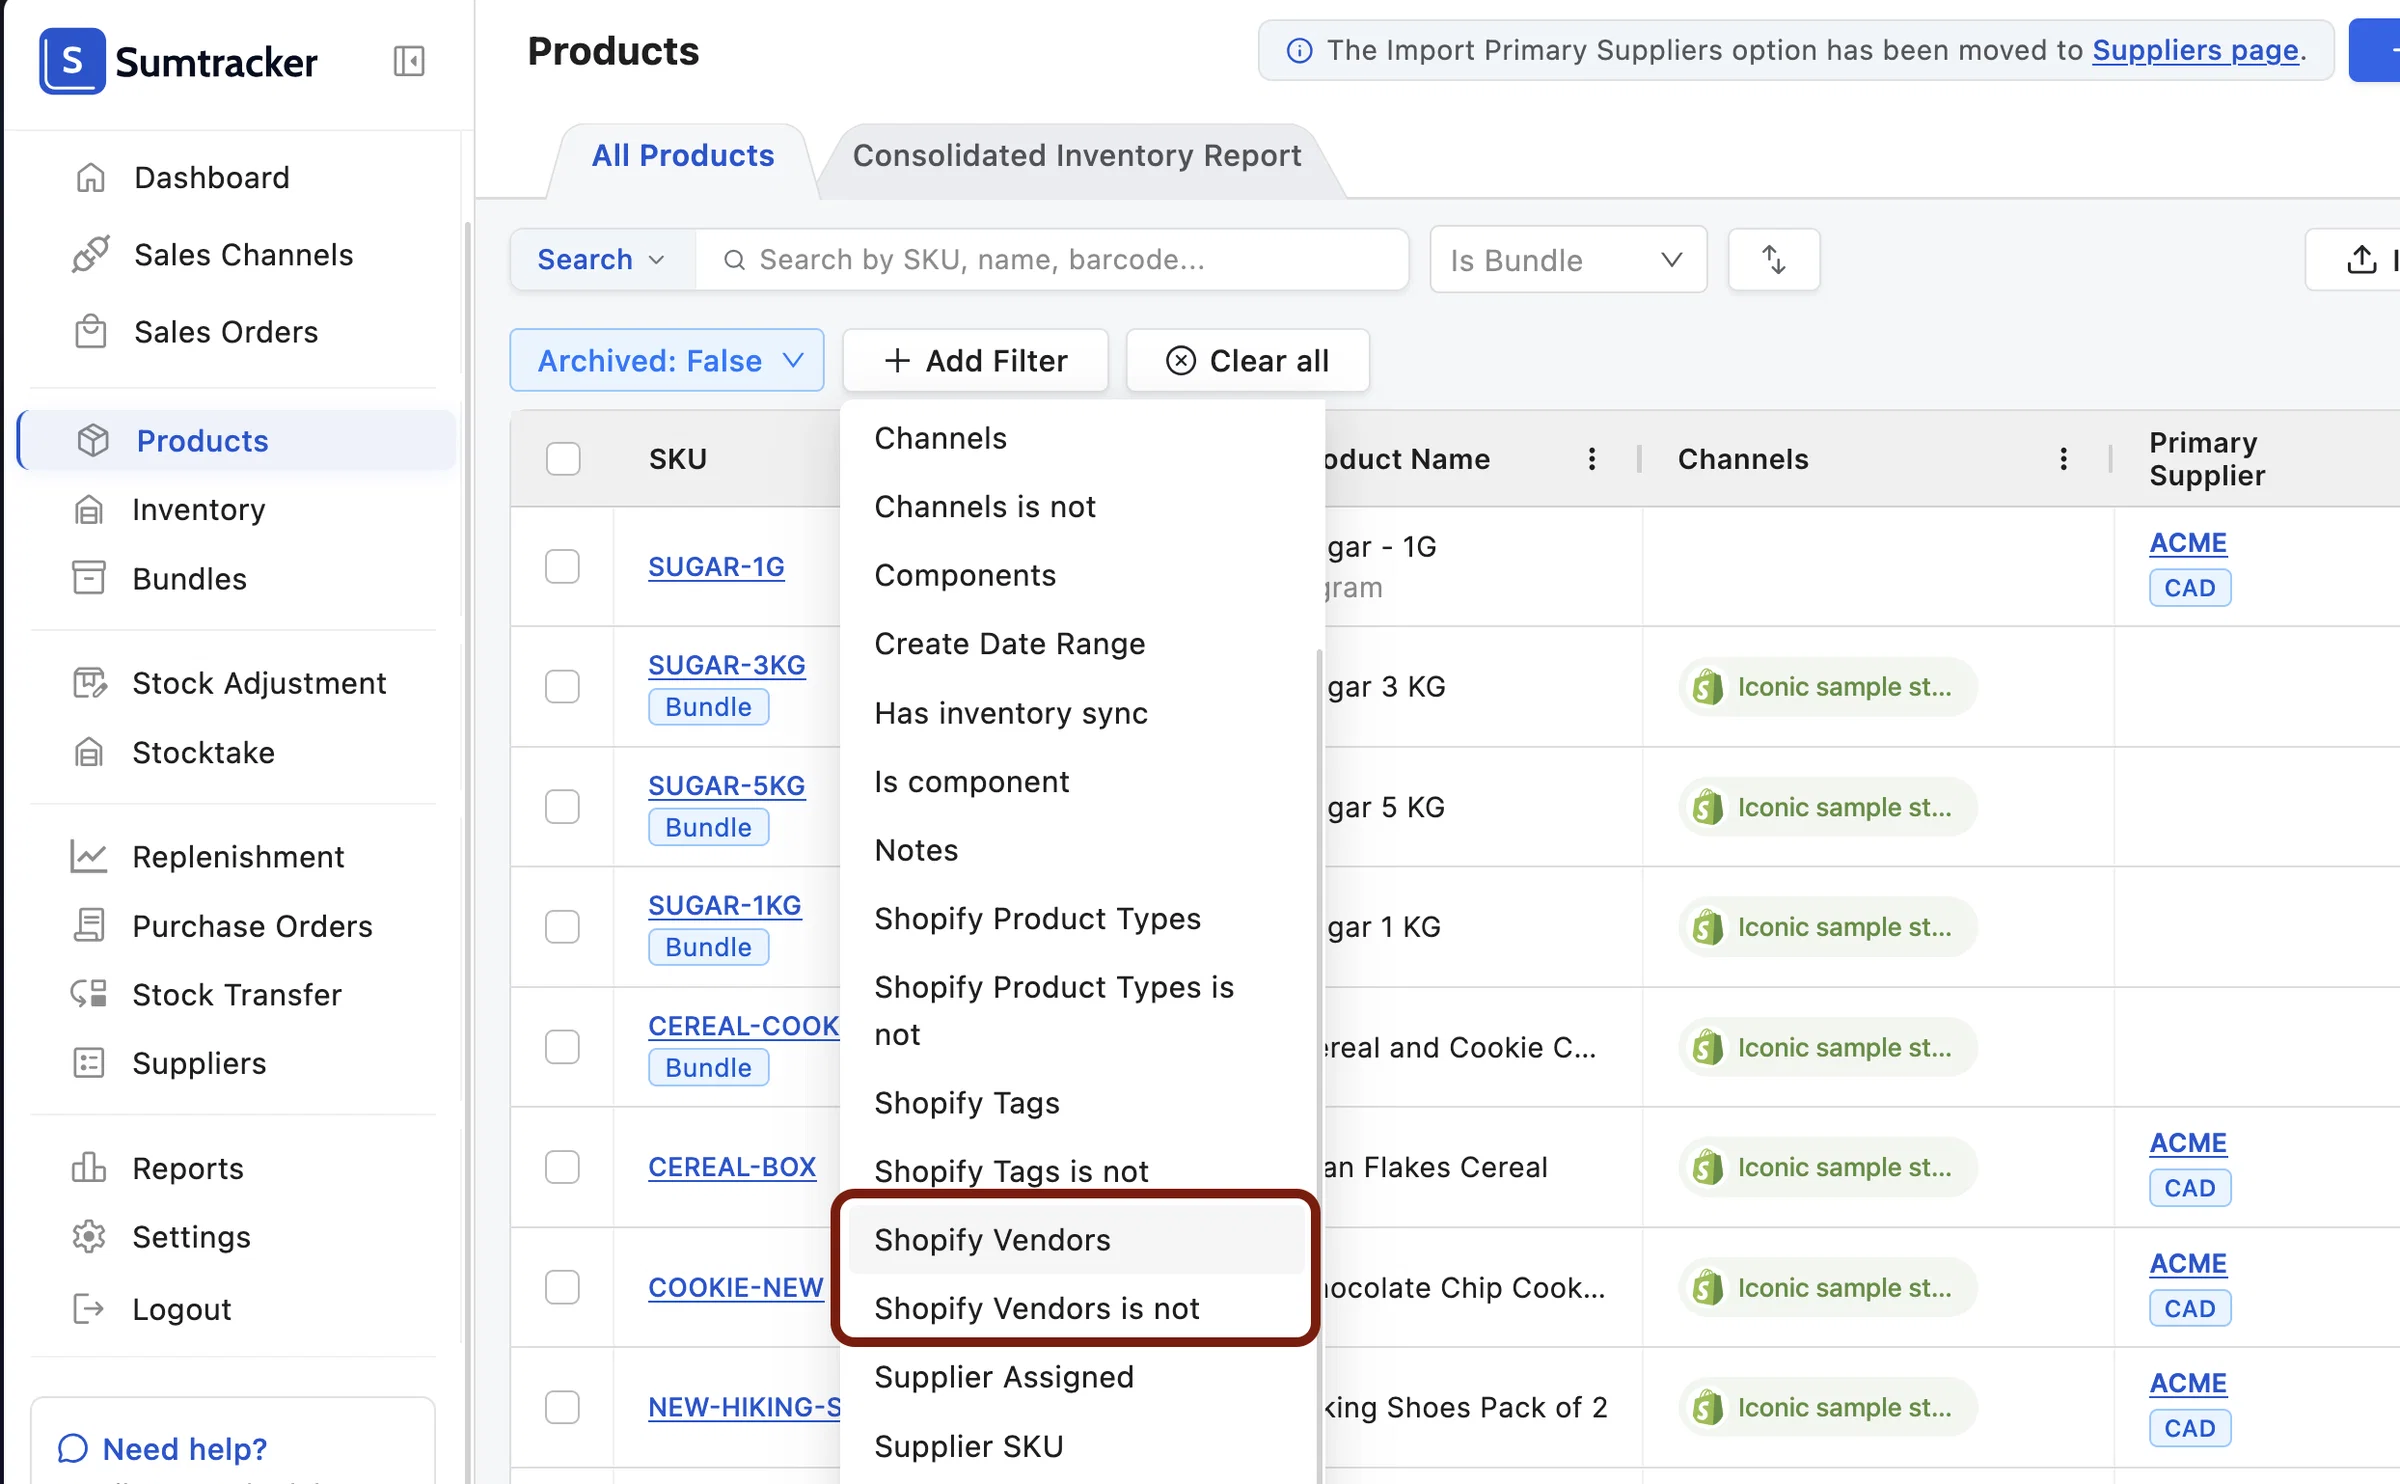2400x1484 pixels.
Task: Open the Suppliers page link
Action: tap(2195, 50)
